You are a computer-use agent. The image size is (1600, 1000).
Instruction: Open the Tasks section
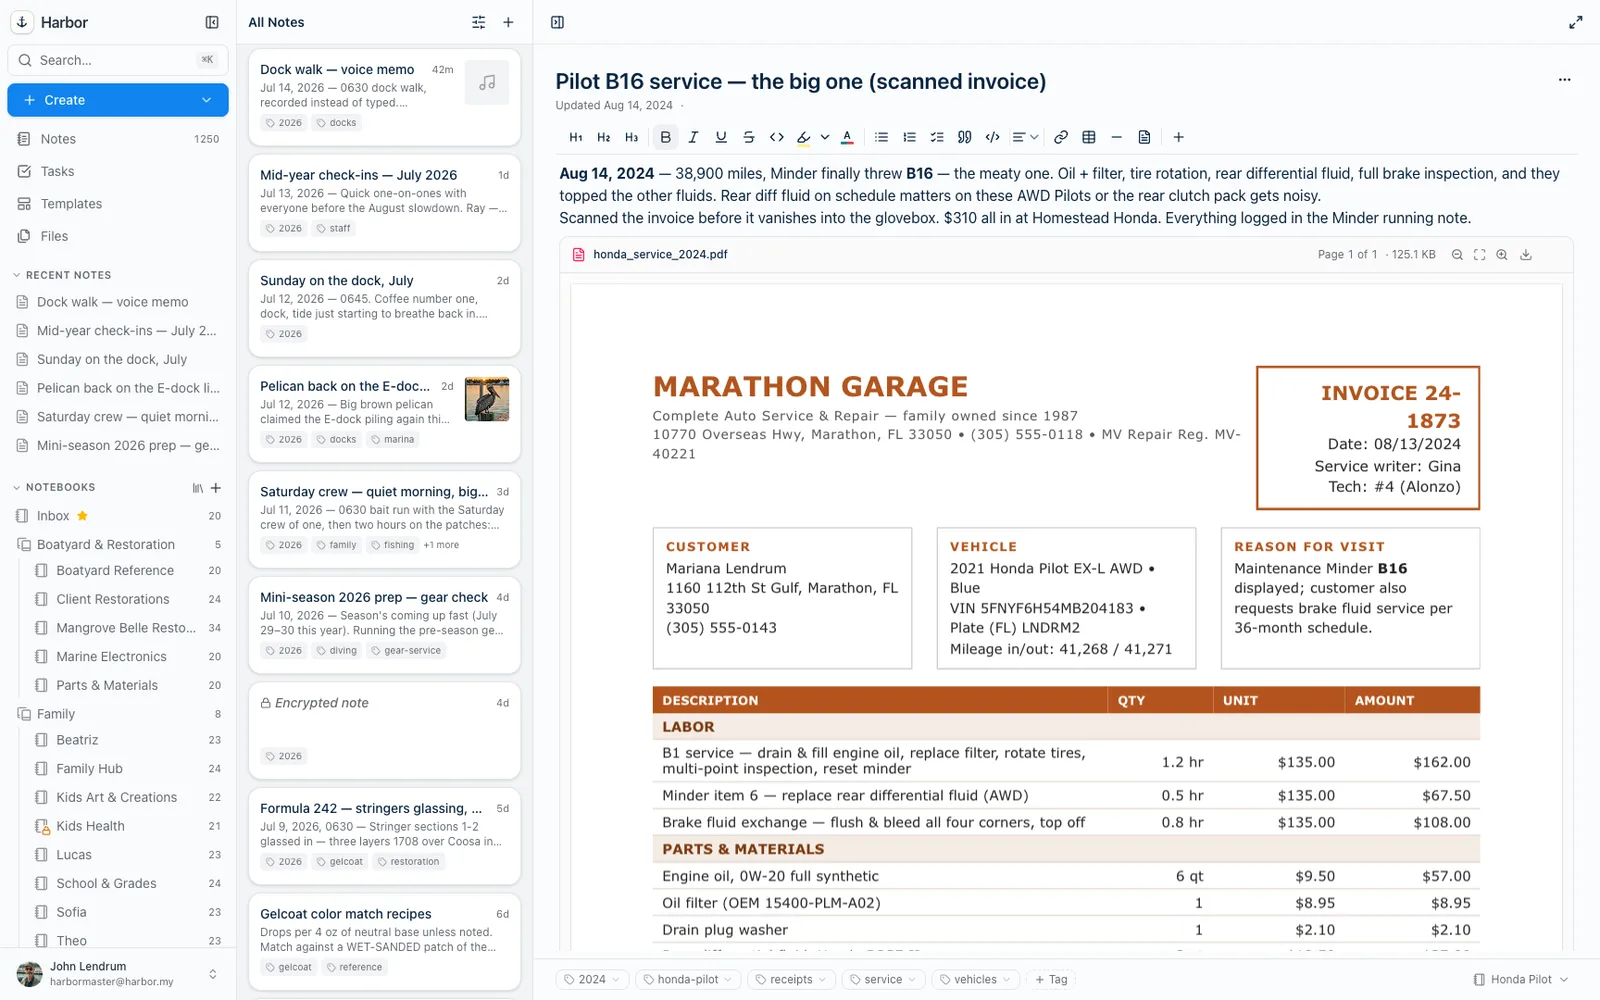[x=118, y=171]
